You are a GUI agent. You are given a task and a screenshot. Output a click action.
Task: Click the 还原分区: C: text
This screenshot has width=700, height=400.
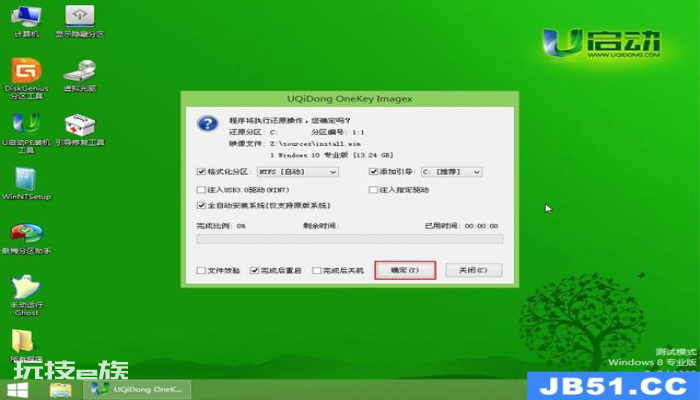254,132
